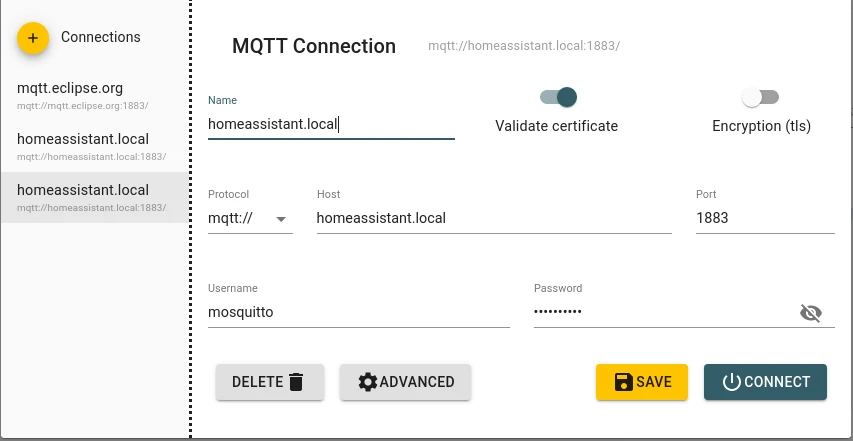Viewport: 853px width, 441px height.
Task: Select mqtt.eclipse.org connection in sidebar
Action: 95,95
